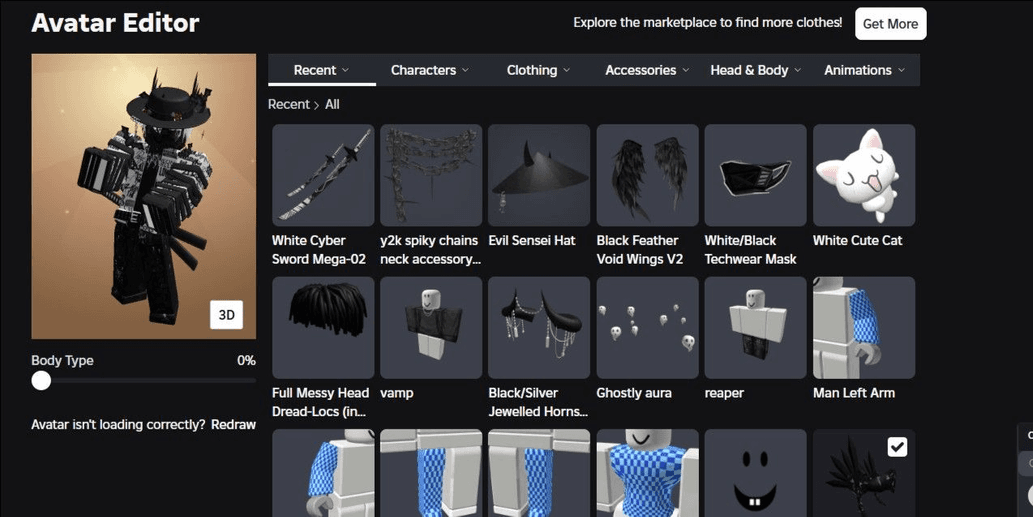1033x517 pixels.
Task: Select the blue checkered torso thumbnail
Action: [x=648, y=473]
